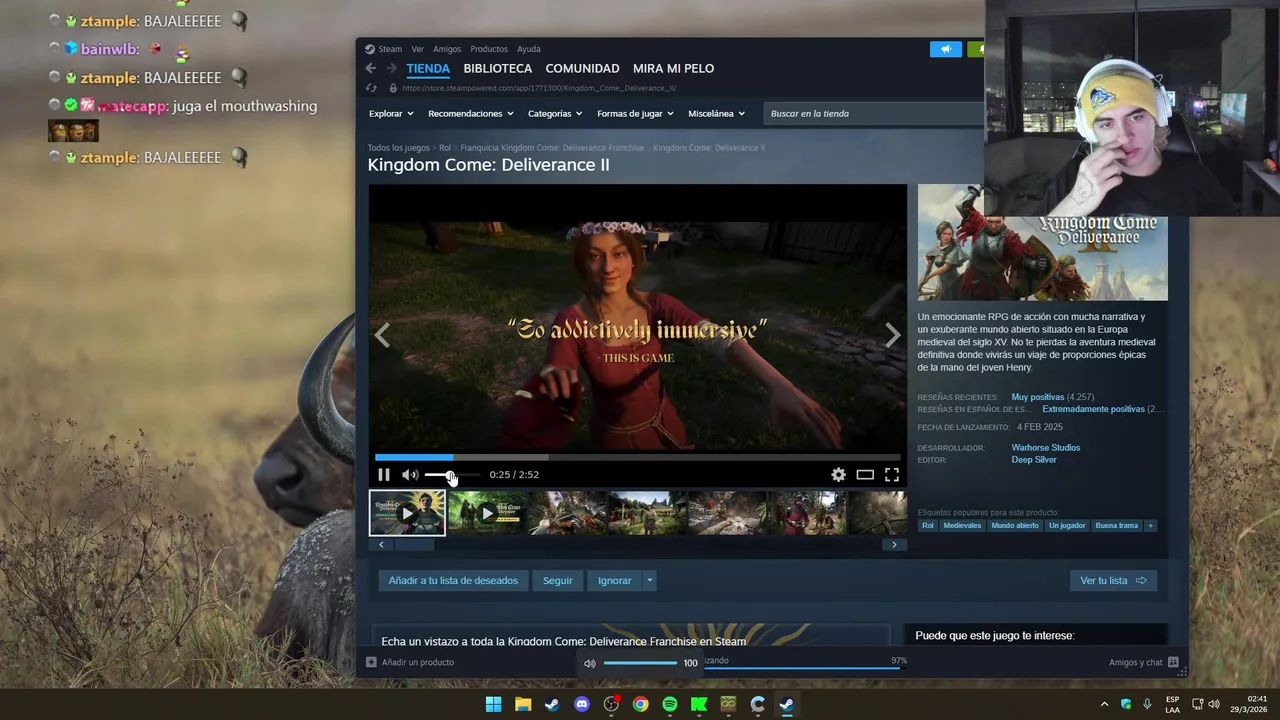Switch to the BIBLIOTECA tab
Viewport: 1280px width, 720px height.
pos(498,69)
